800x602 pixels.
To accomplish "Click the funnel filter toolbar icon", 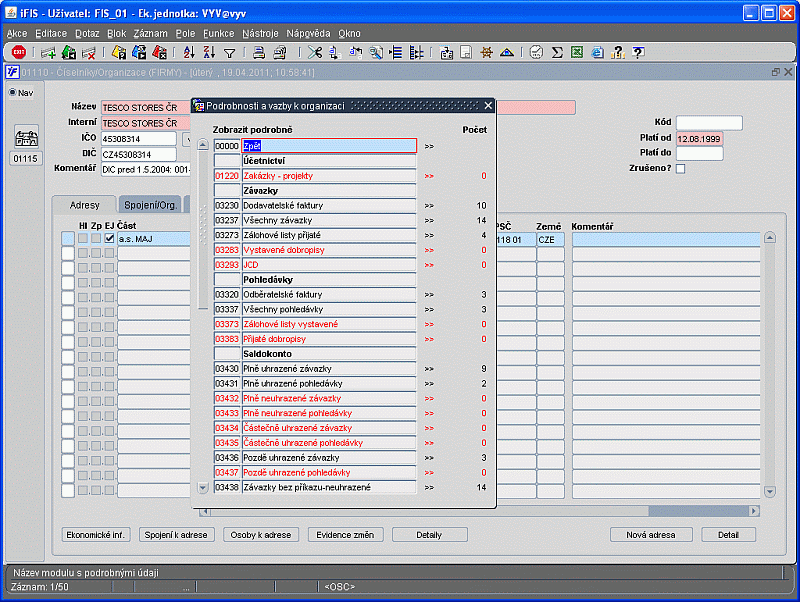I will [229, 52].
